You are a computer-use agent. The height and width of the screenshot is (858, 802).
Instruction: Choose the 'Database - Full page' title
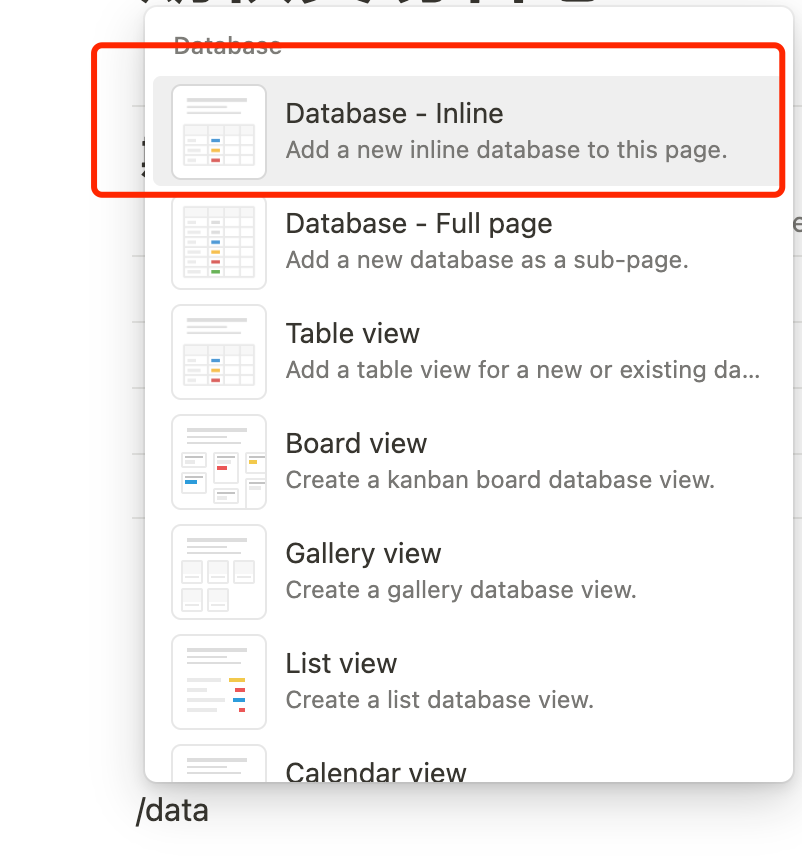419,224
